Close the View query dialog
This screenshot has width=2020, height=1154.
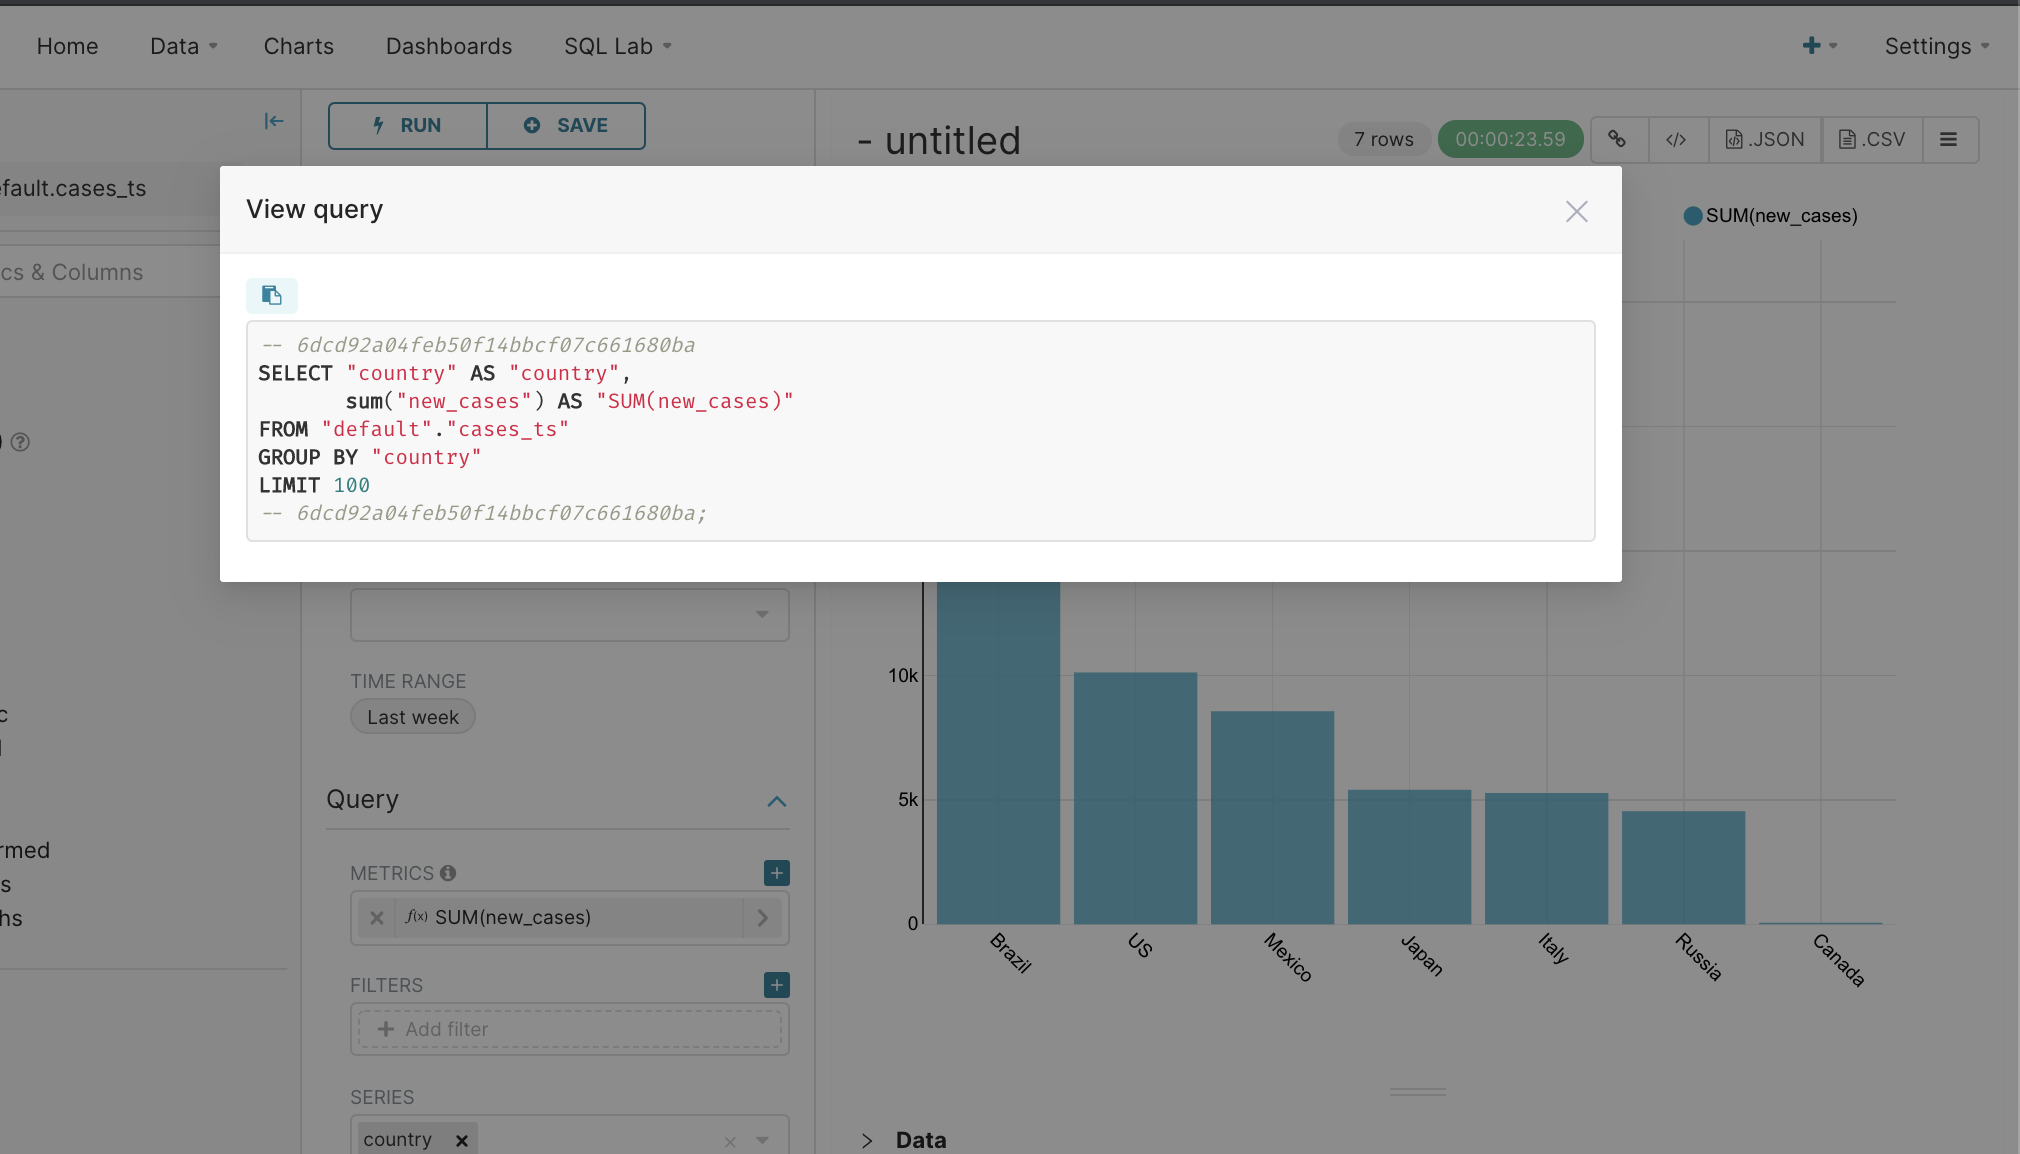(x=1576, y=211)
